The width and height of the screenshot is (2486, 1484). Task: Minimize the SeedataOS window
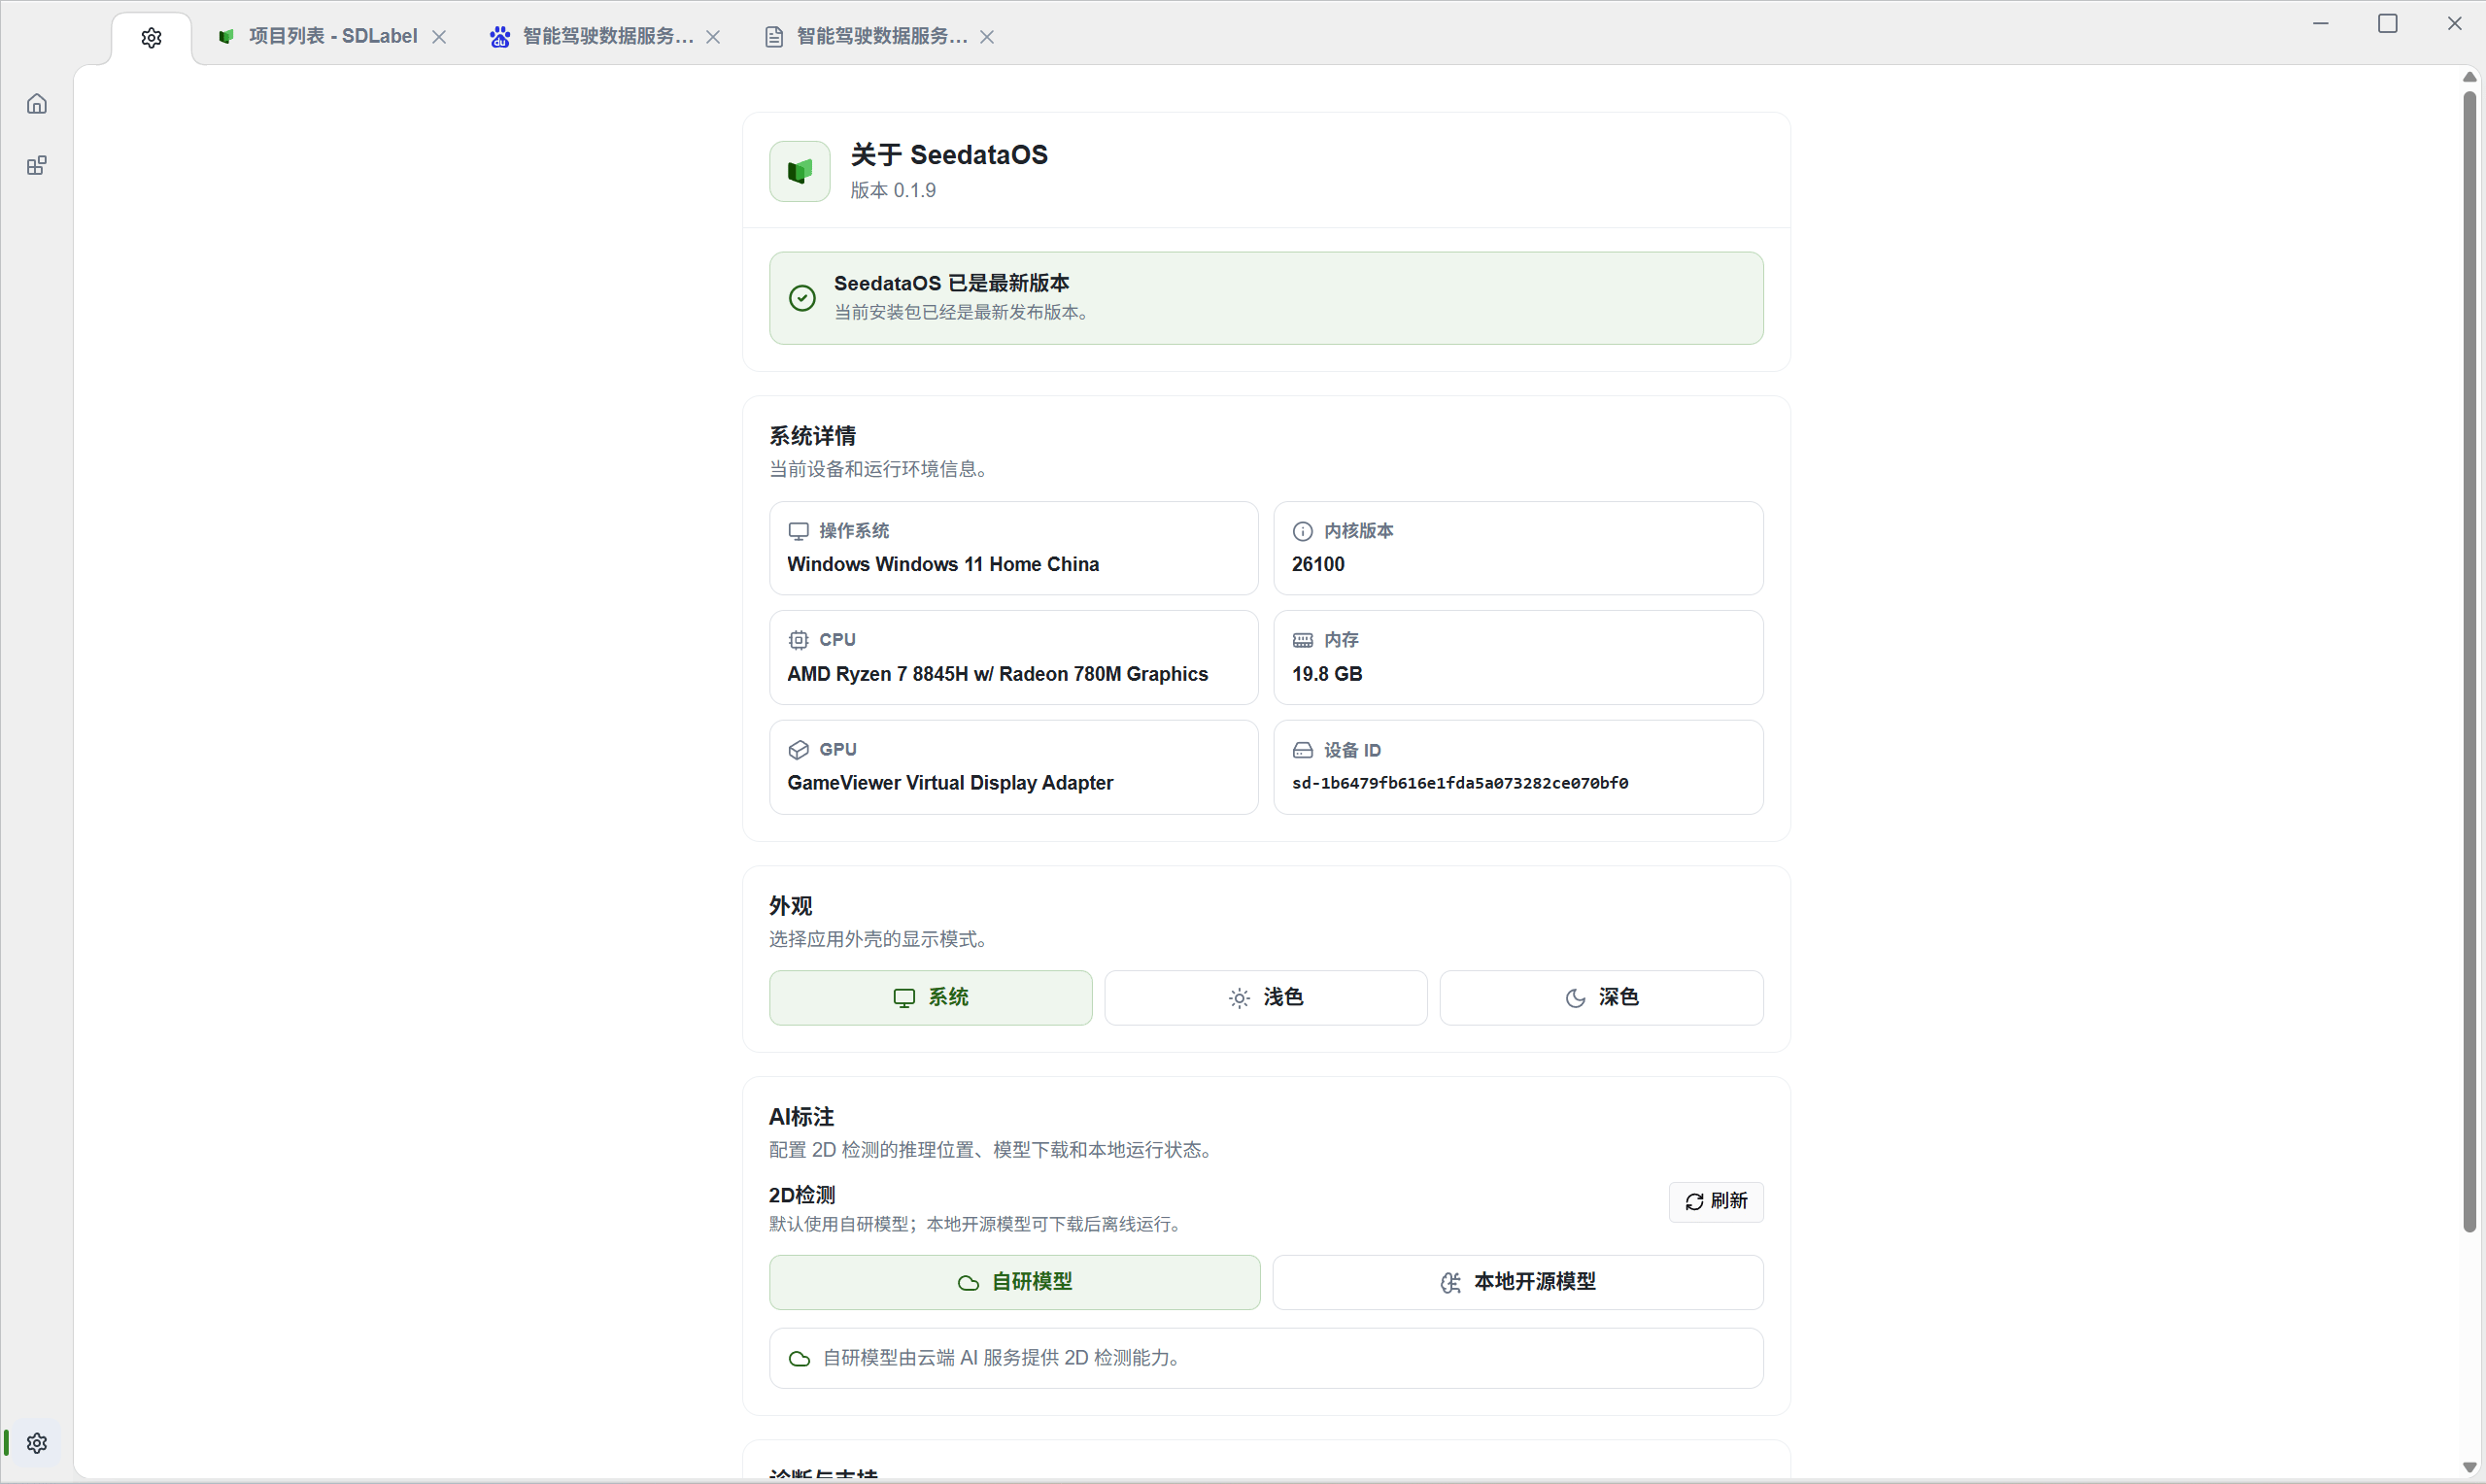coord(2321,24)
